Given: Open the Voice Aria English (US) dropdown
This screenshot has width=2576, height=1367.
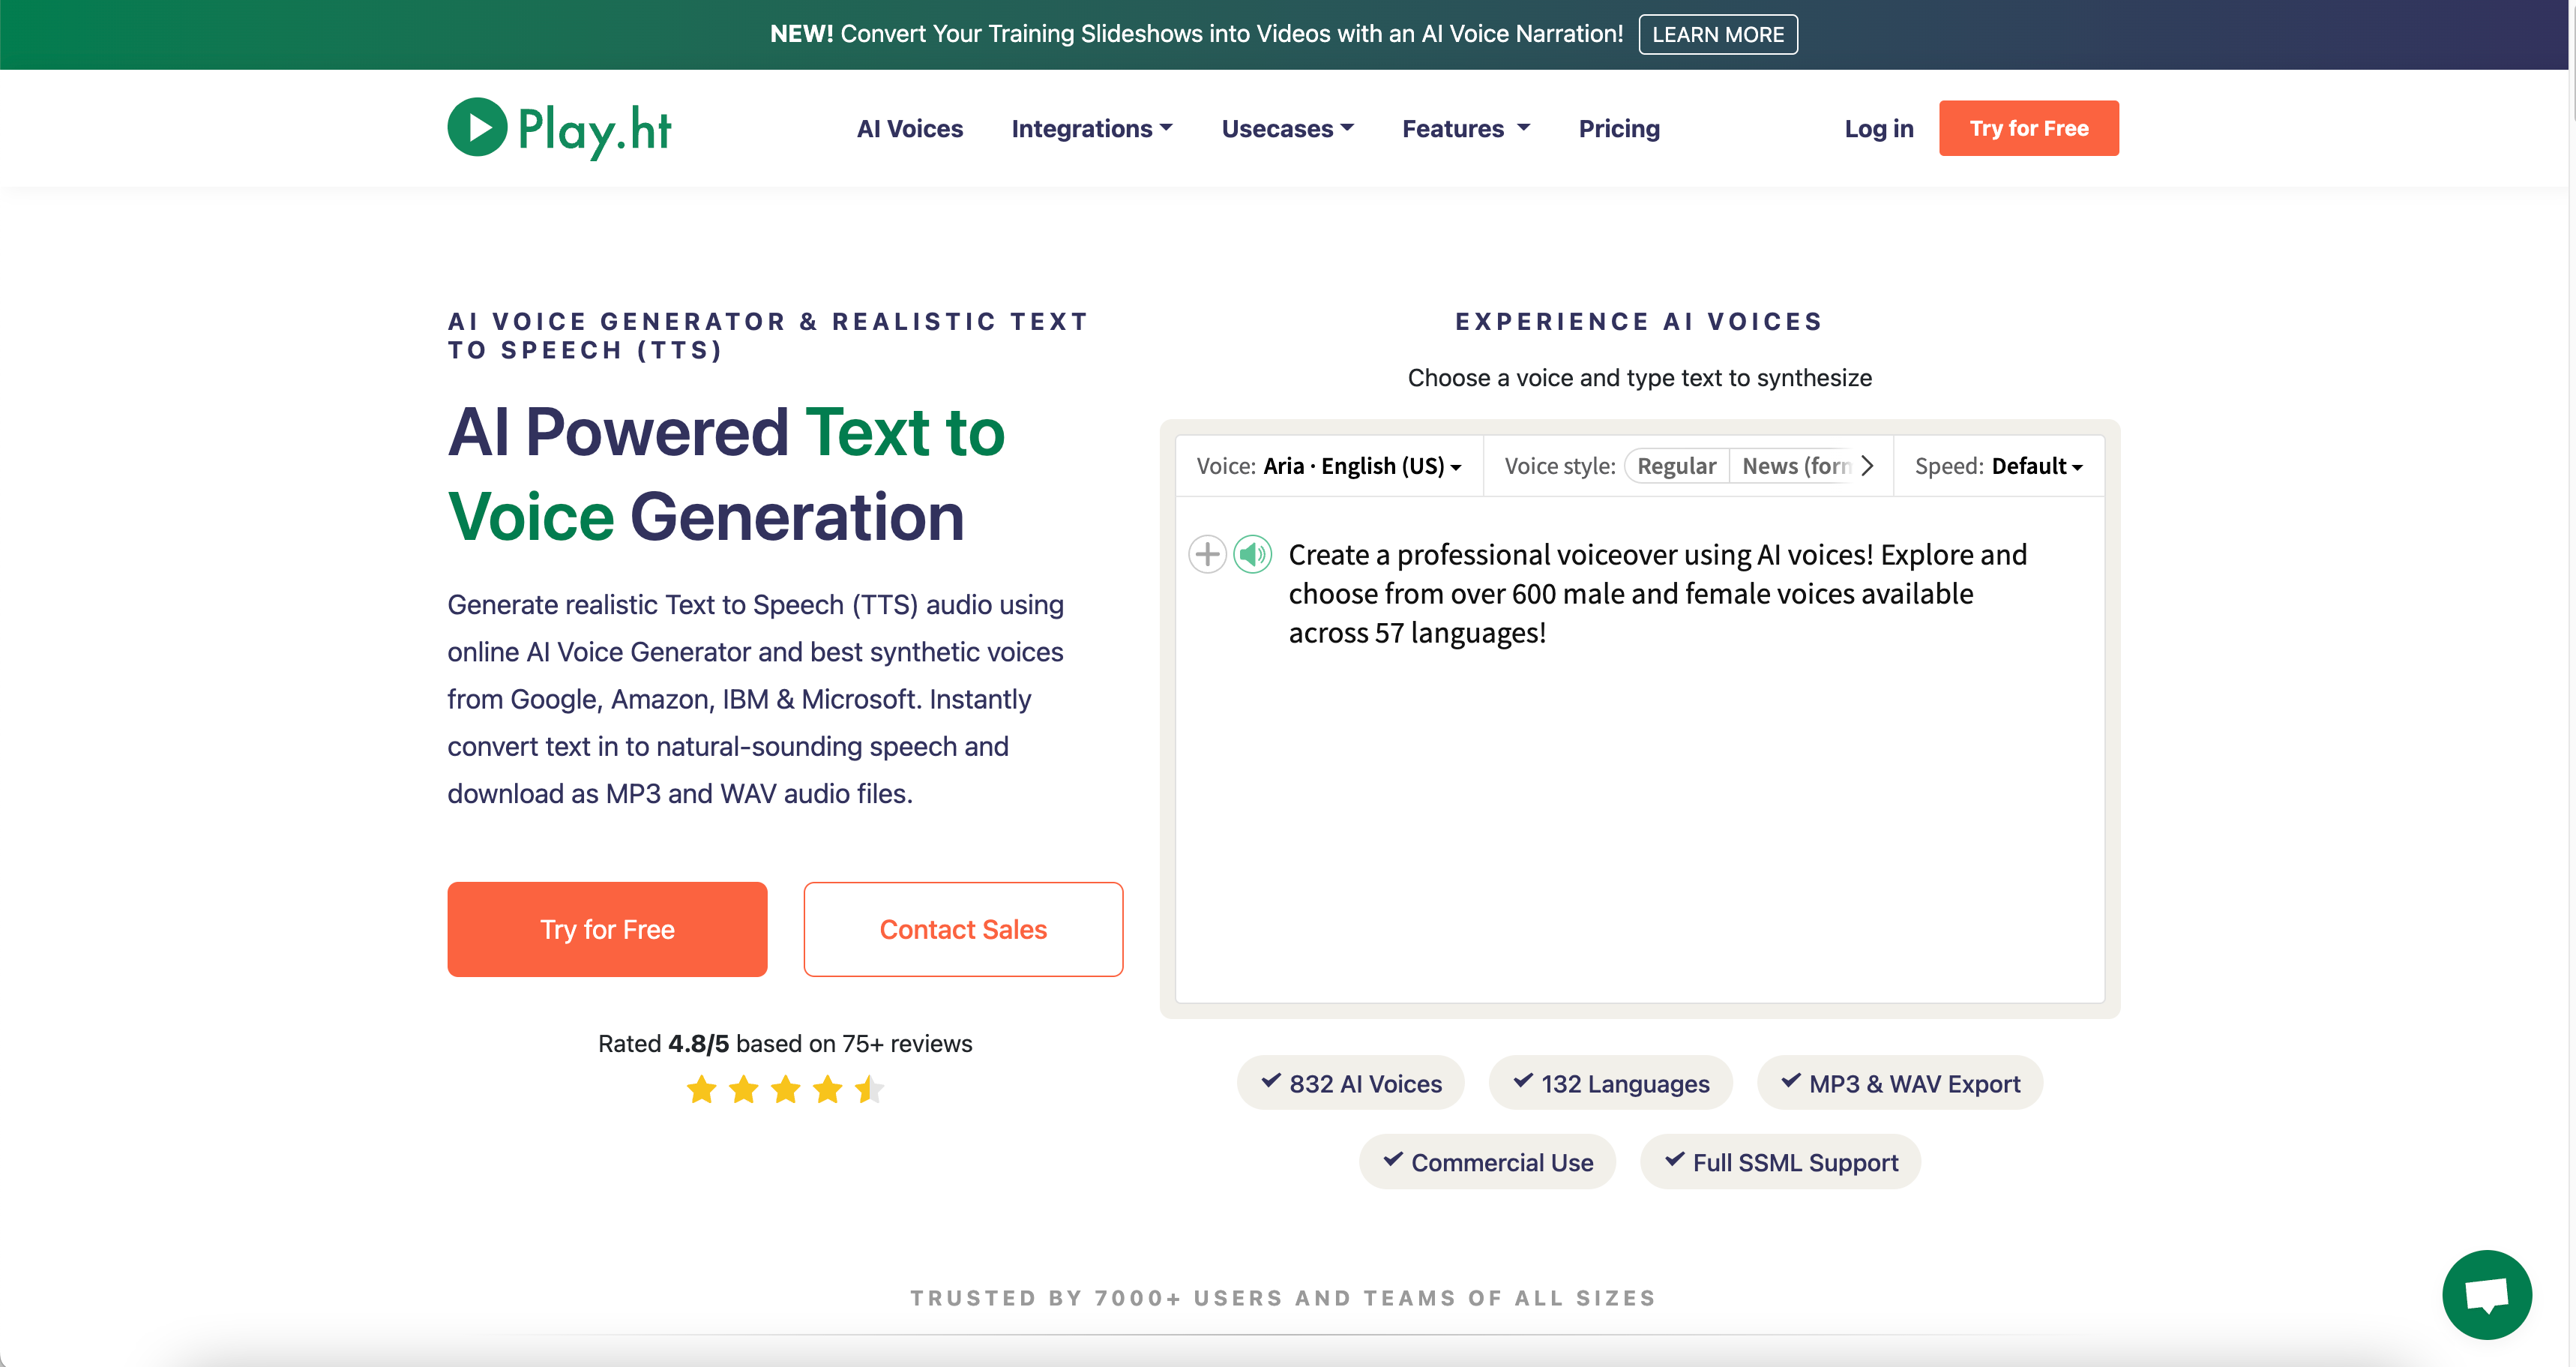Looking at the screenshot, I should click(x=1329, y=466).
